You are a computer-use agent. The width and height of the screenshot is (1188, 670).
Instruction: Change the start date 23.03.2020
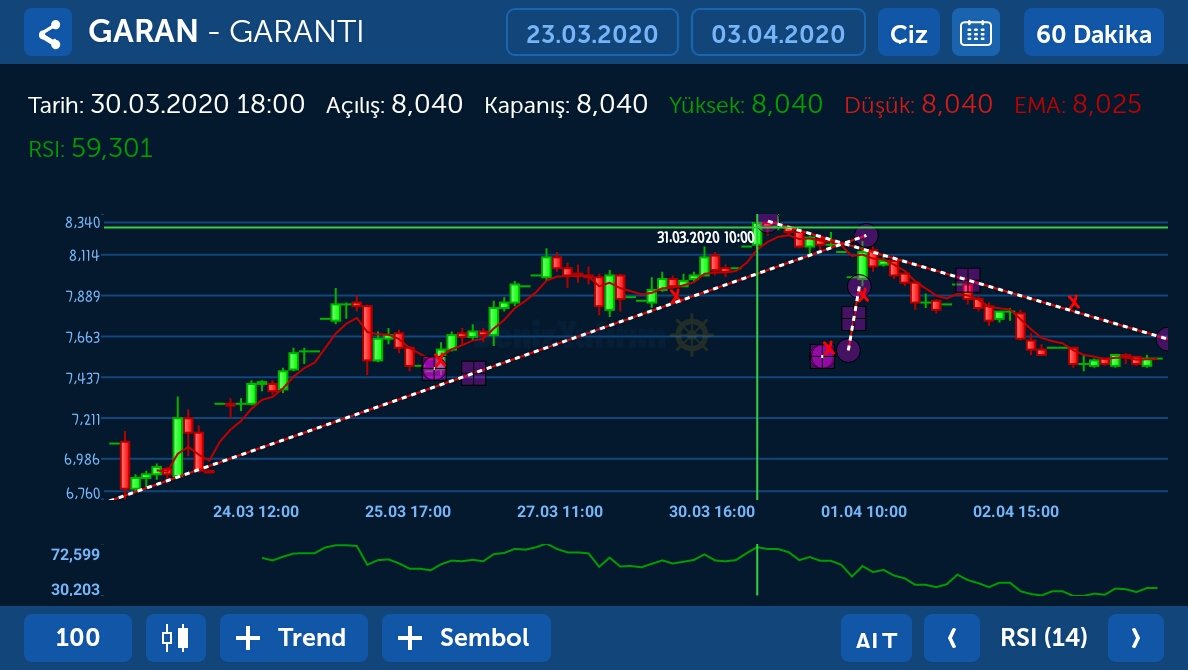coord(592,33)
